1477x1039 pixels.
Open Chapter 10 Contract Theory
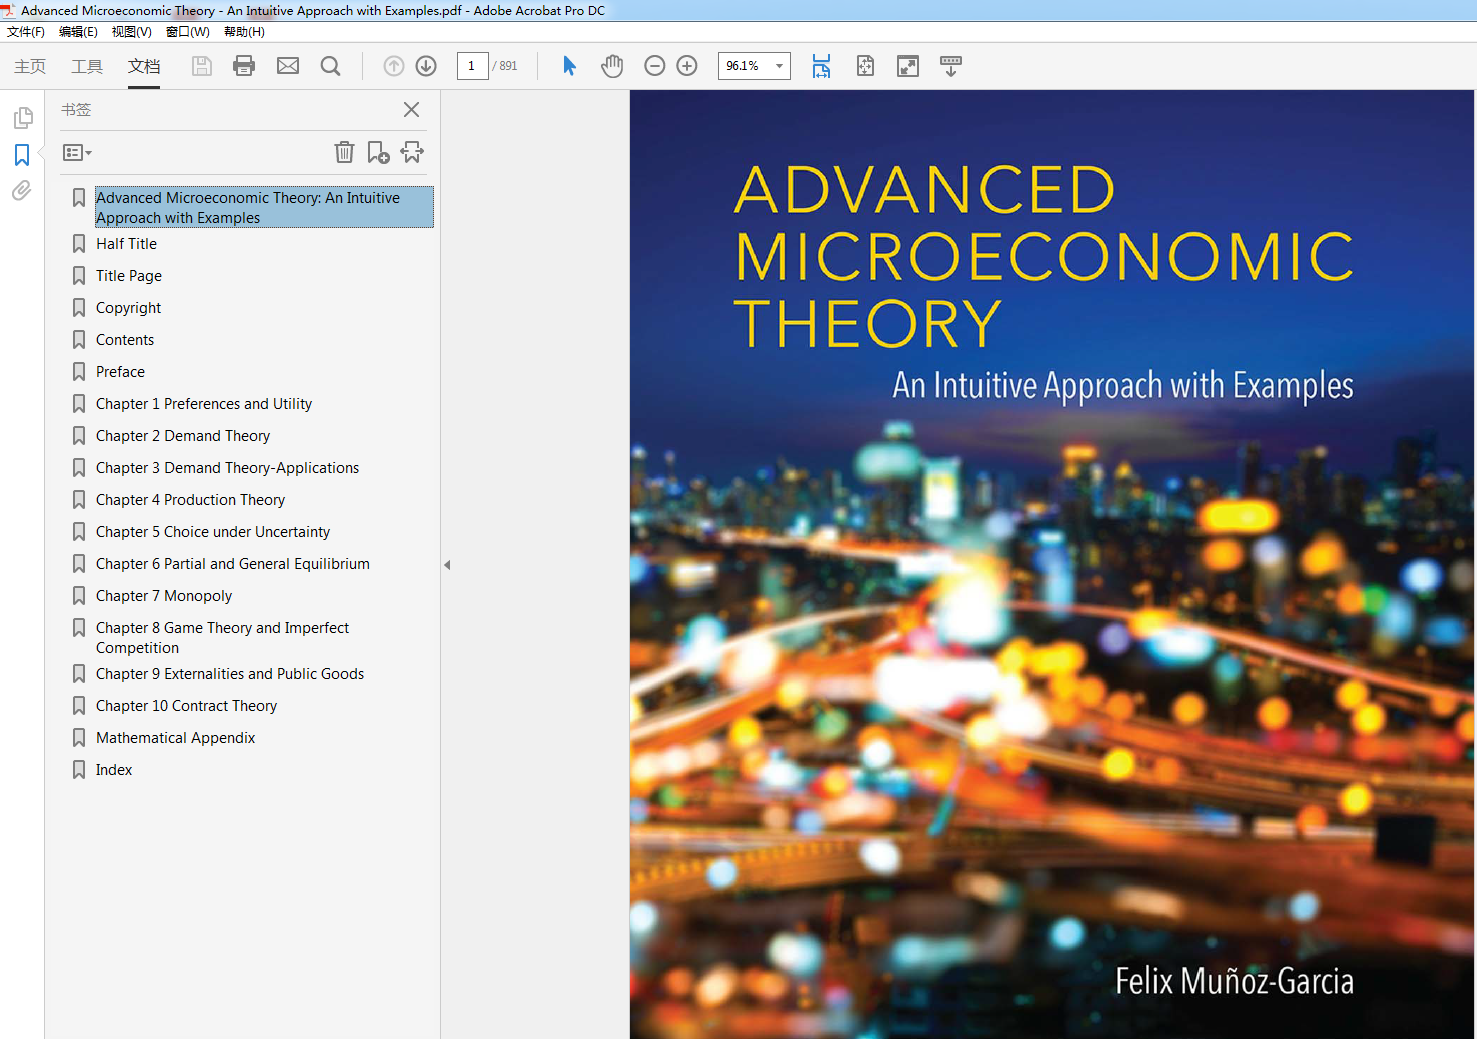(186, 706)
